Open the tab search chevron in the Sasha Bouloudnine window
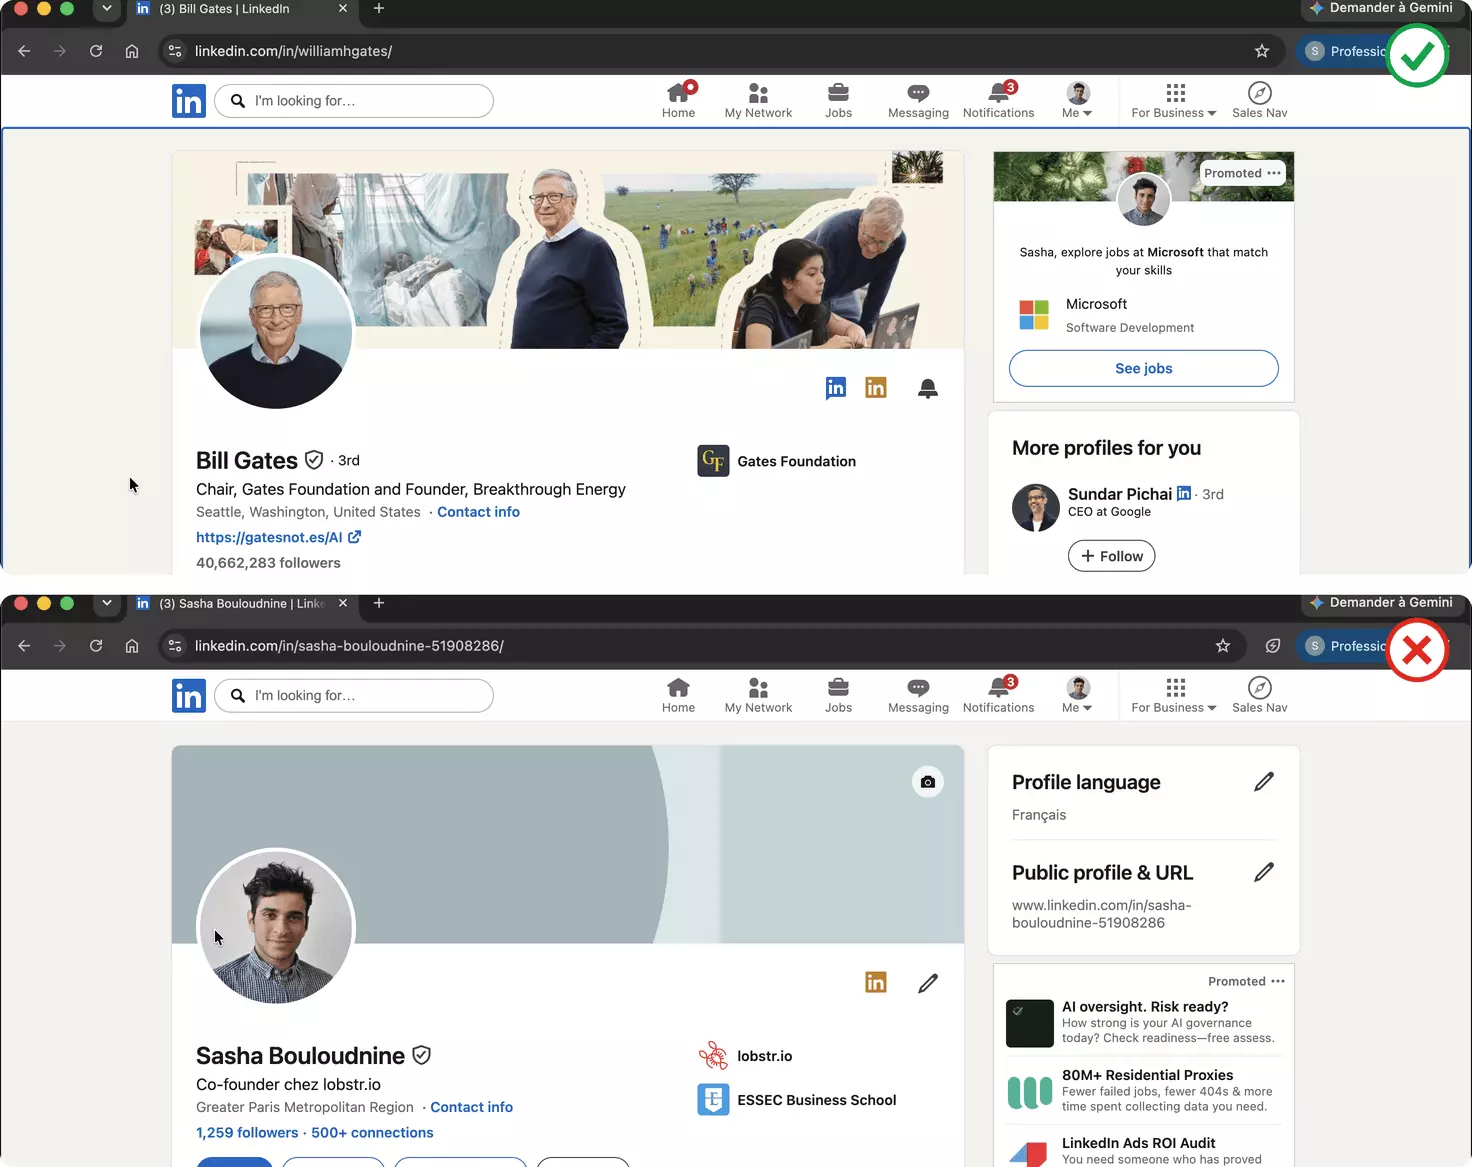1472x1167 pixels. (x=107, y=603)
